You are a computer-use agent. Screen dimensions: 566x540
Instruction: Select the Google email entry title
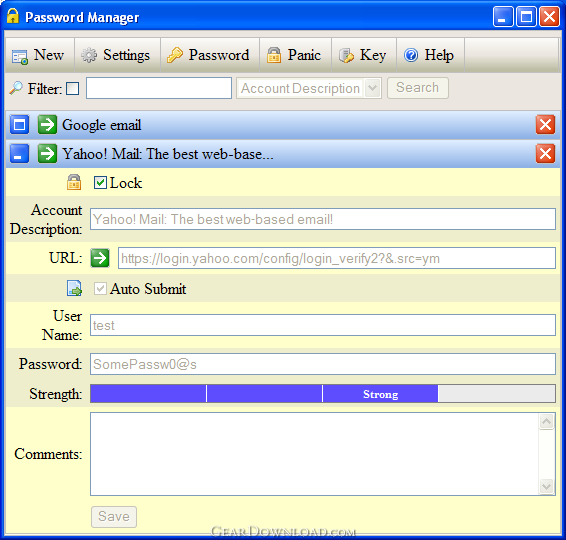tap(101, 125)
